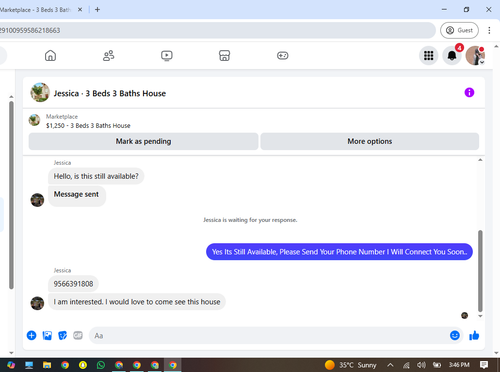
Task: Open the volume speaker tray icon
Action: tap(421, 365)
